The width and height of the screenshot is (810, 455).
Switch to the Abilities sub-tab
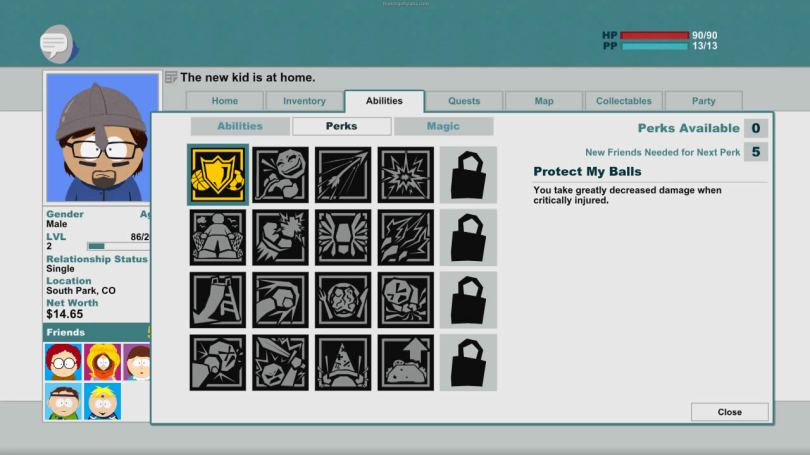[x=240, y=126]
